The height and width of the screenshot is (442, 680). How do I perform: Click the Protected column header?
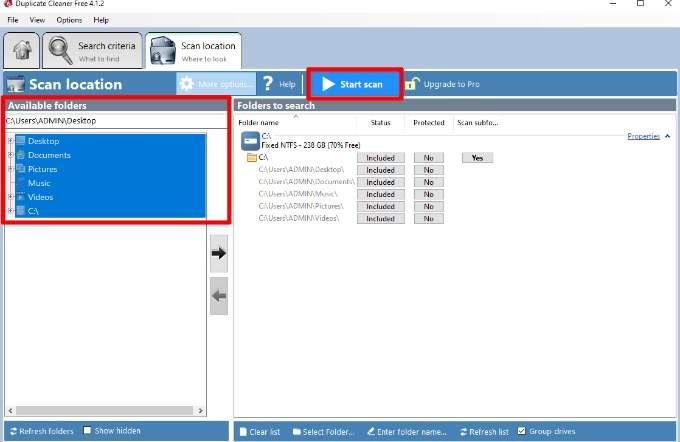click(x=428, y=123)
